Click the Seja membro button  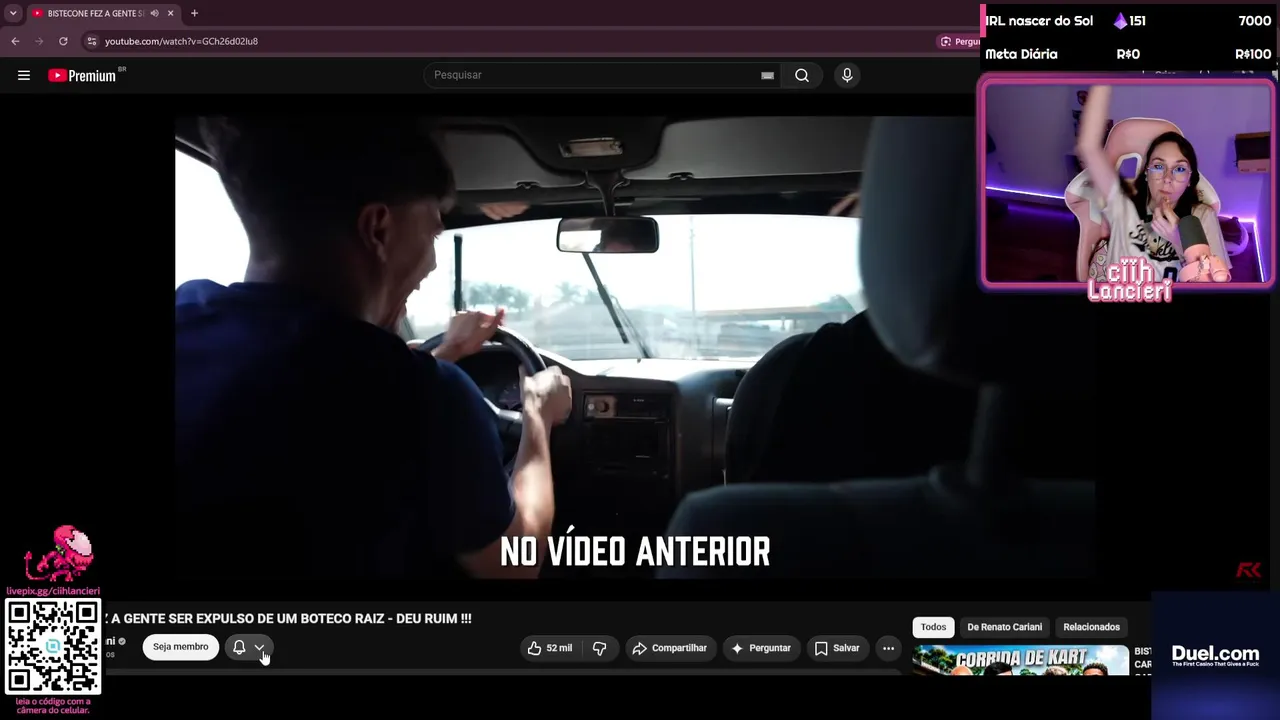pyautogui.click(x=181, y=647)
